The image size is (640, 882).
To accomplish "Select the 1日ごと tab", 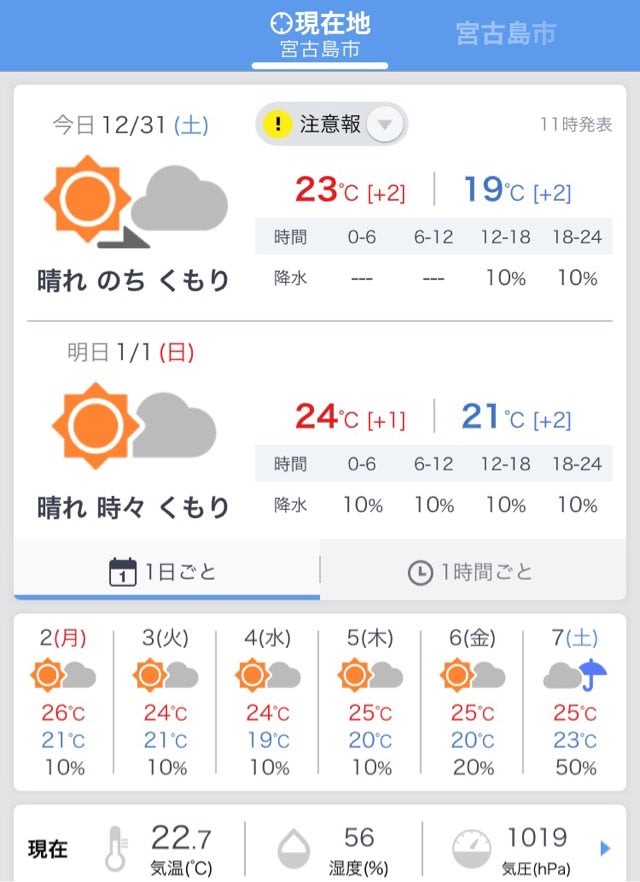I will pyautogui.click(x=167, y=570).
